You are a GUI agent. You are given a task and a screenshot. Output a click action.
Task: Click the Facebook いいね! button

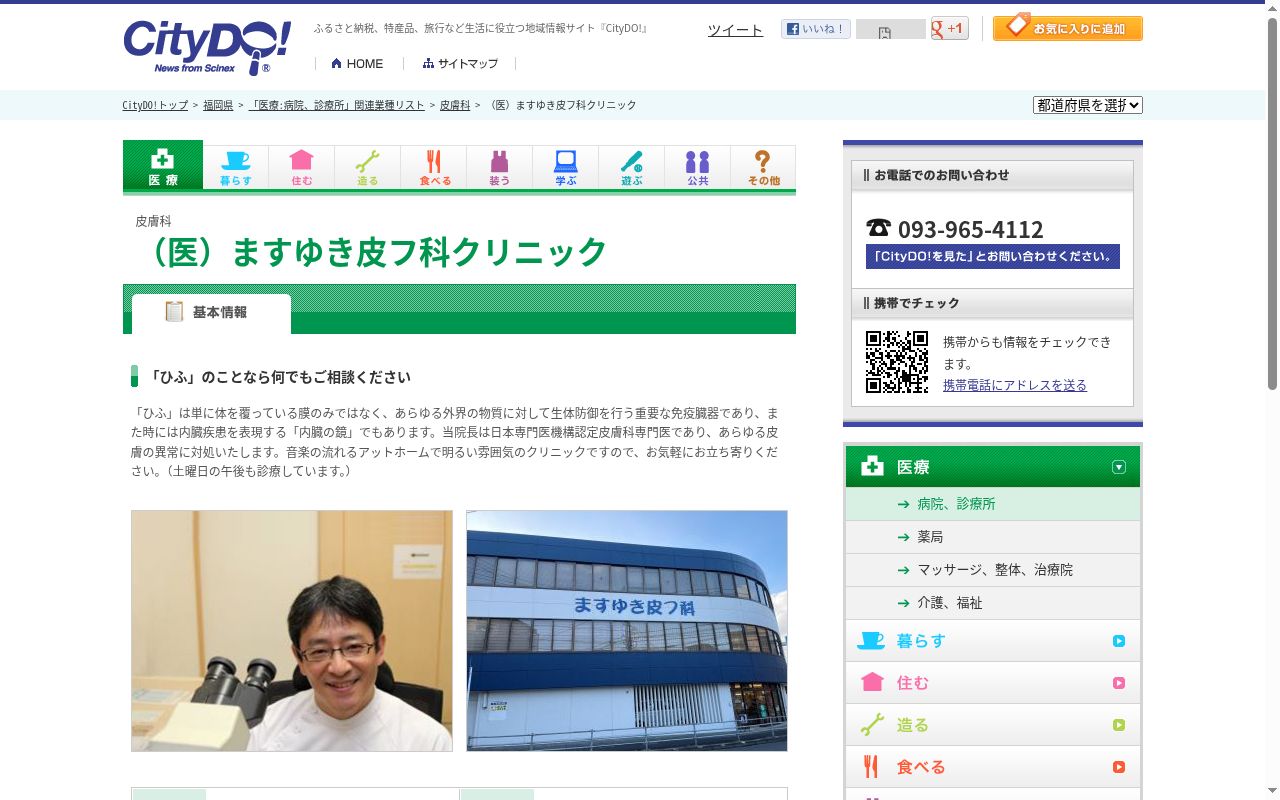(x=816, y=29)
